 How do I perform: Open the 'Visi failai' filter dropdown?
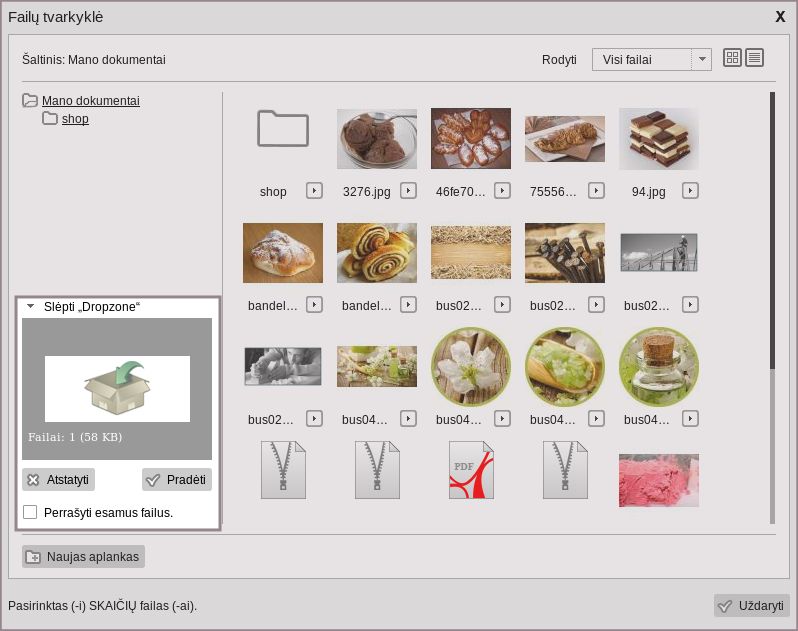[651, 59]
